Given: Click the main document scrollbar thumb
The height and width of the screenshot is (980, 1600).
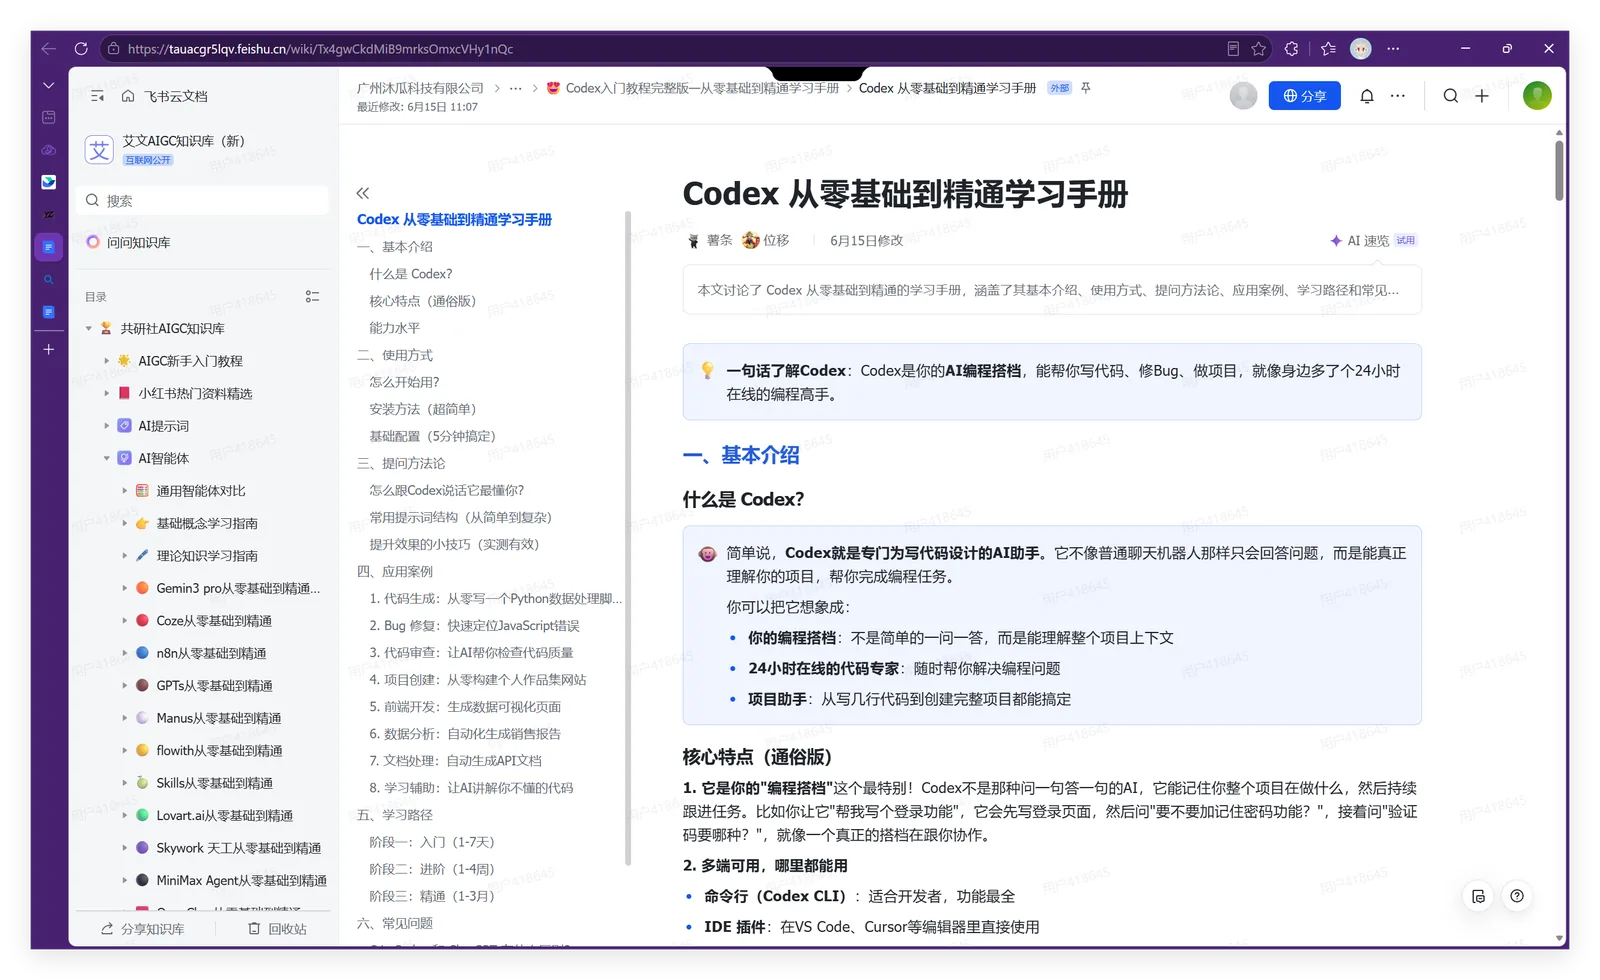Looking at the screenshot, I should pyautogui.click(x=1559, y=170).
